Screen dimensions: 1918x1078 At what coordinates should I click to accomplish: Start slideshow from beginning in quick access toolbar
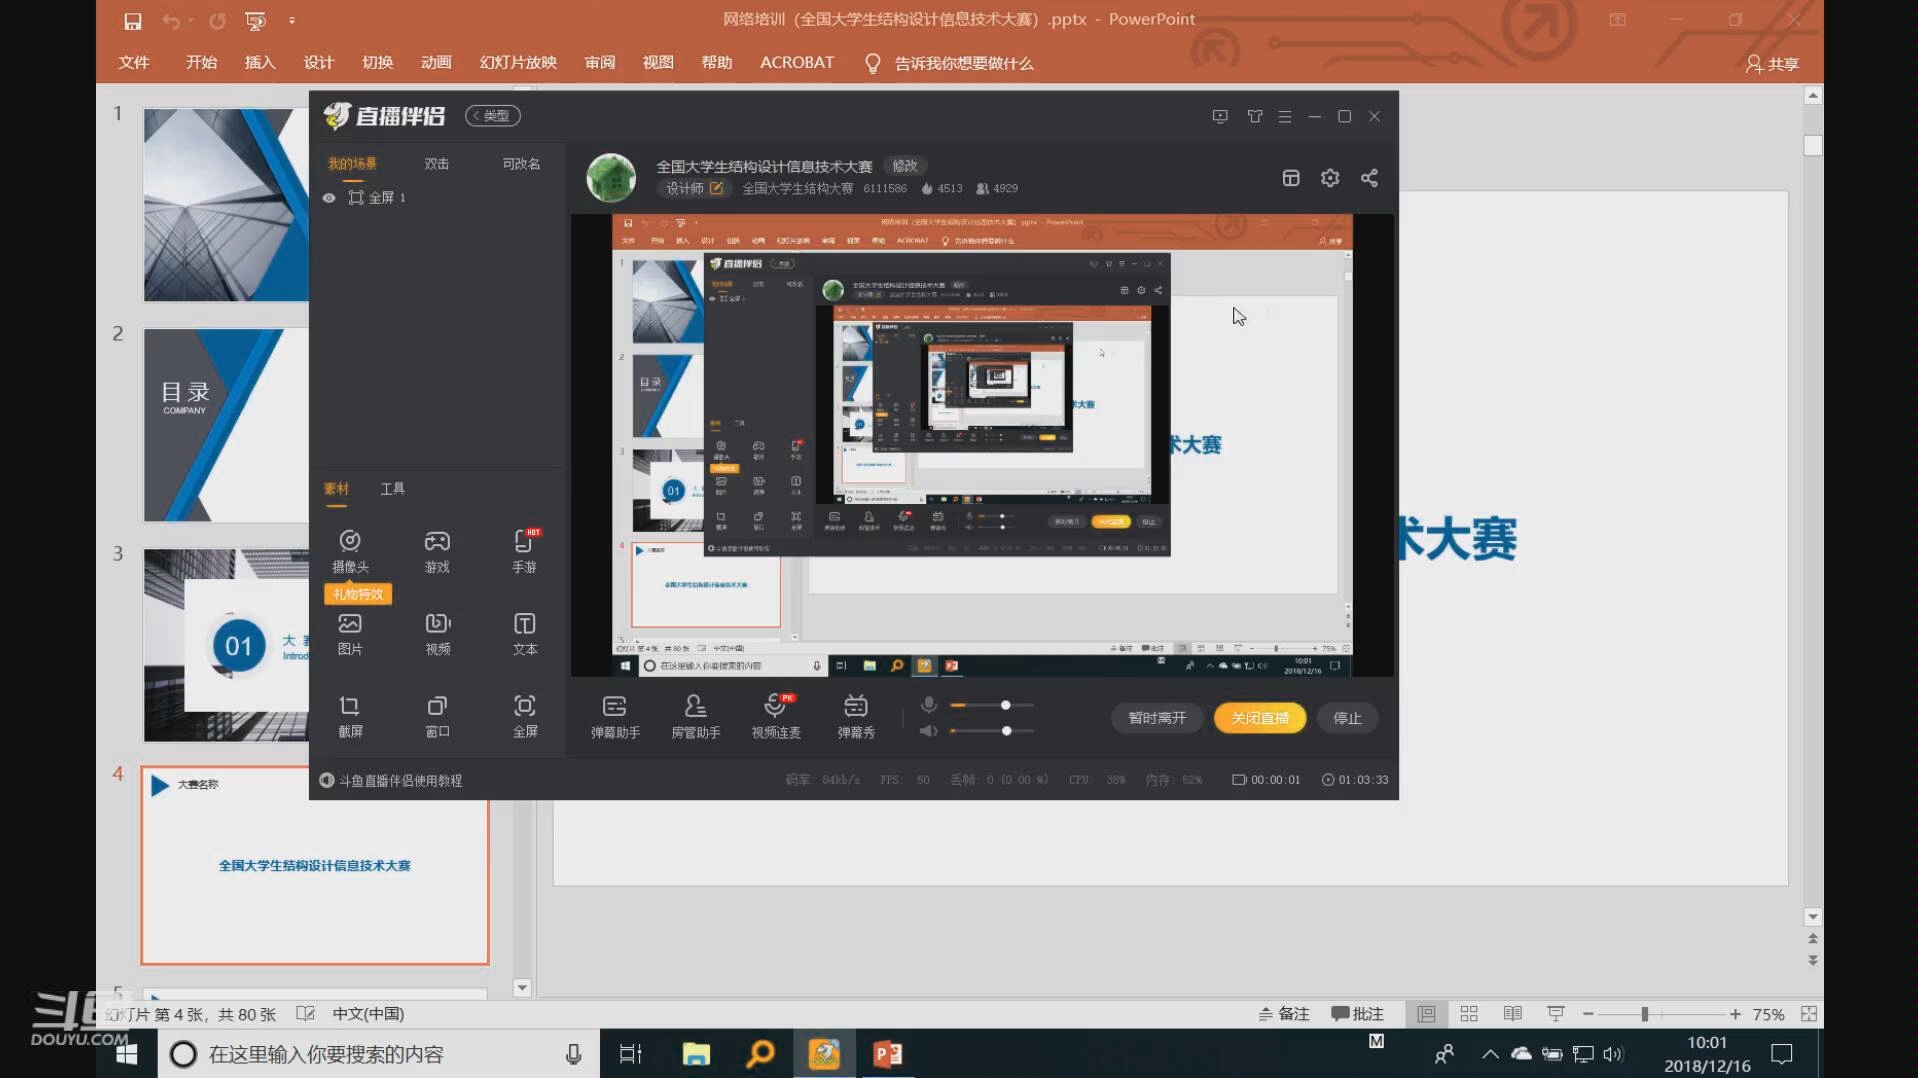tap(255, 20)
